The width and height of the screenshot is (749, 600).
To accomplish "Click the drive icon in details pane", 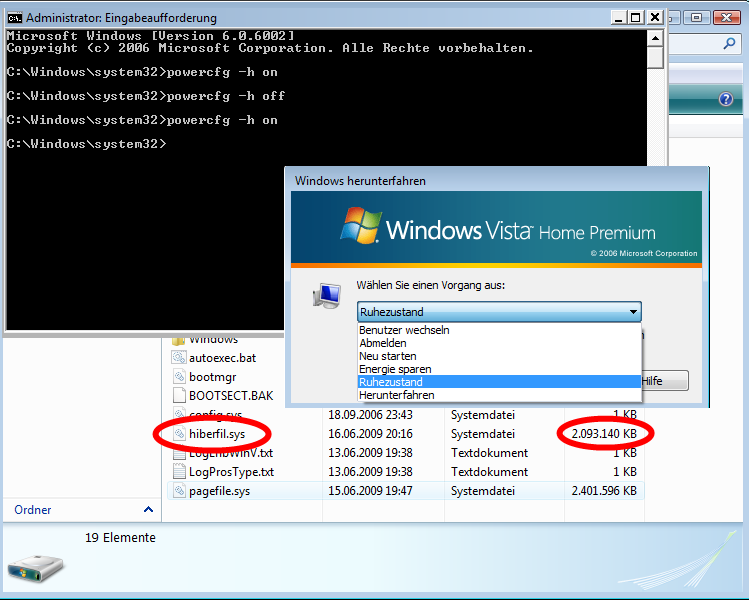I will 35,568.
